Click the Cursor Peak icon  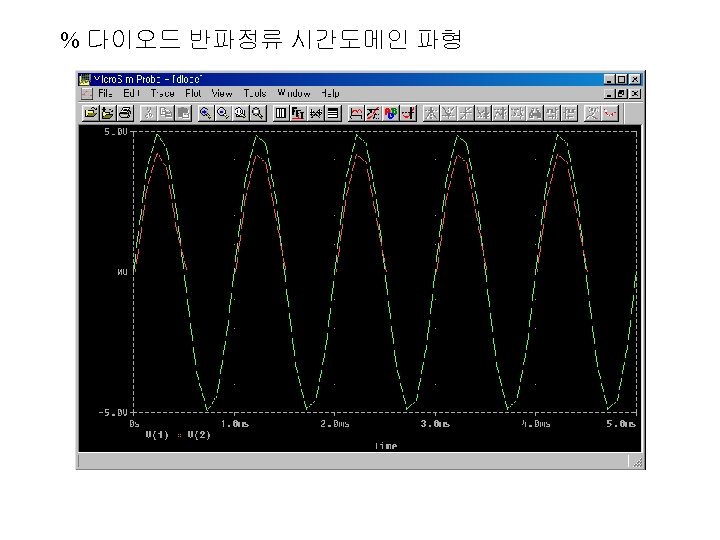coord(431,113)
